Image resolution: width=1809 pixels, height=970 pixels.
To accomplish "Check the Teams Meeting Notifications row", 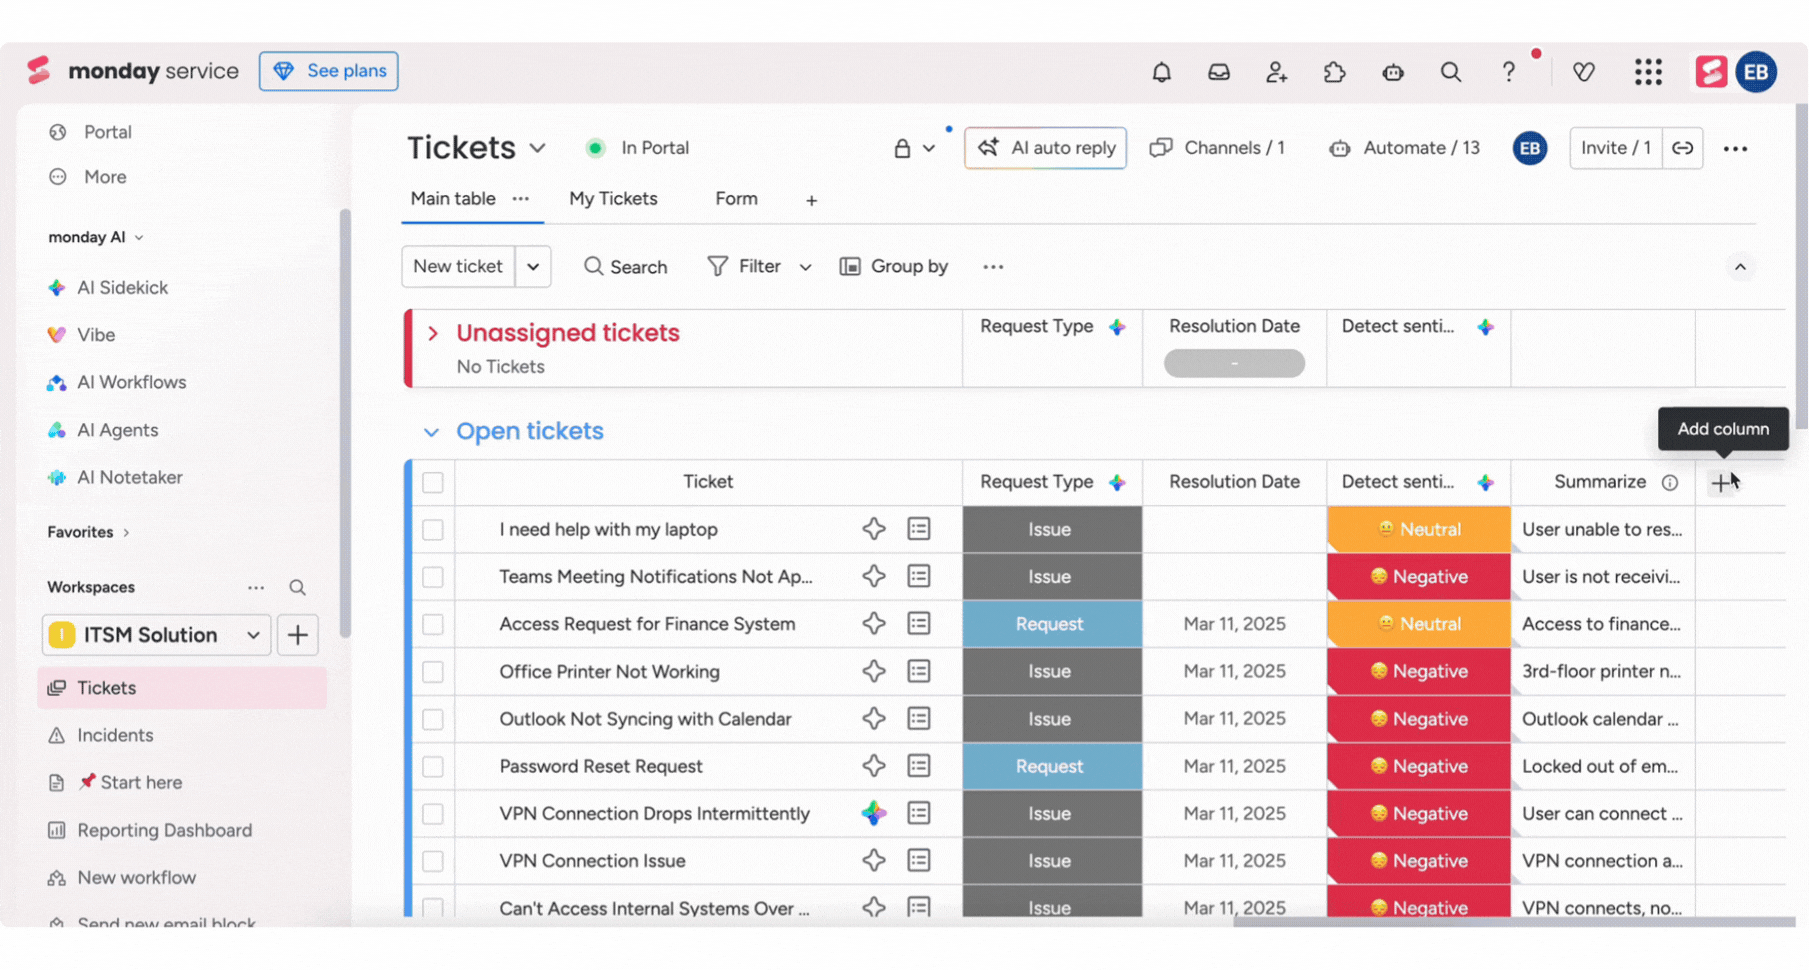I will tap(433, 577).
